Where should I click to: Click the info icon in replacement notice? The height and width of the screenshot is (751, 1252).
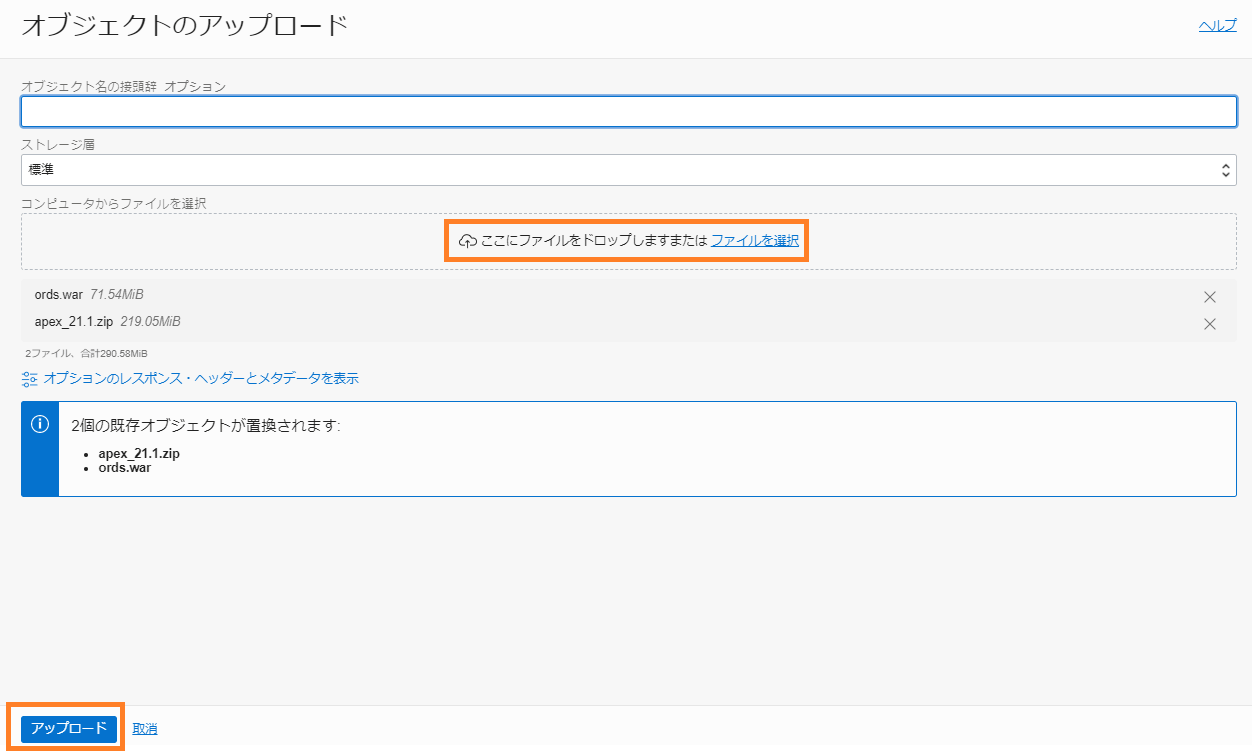pos(40,424)
